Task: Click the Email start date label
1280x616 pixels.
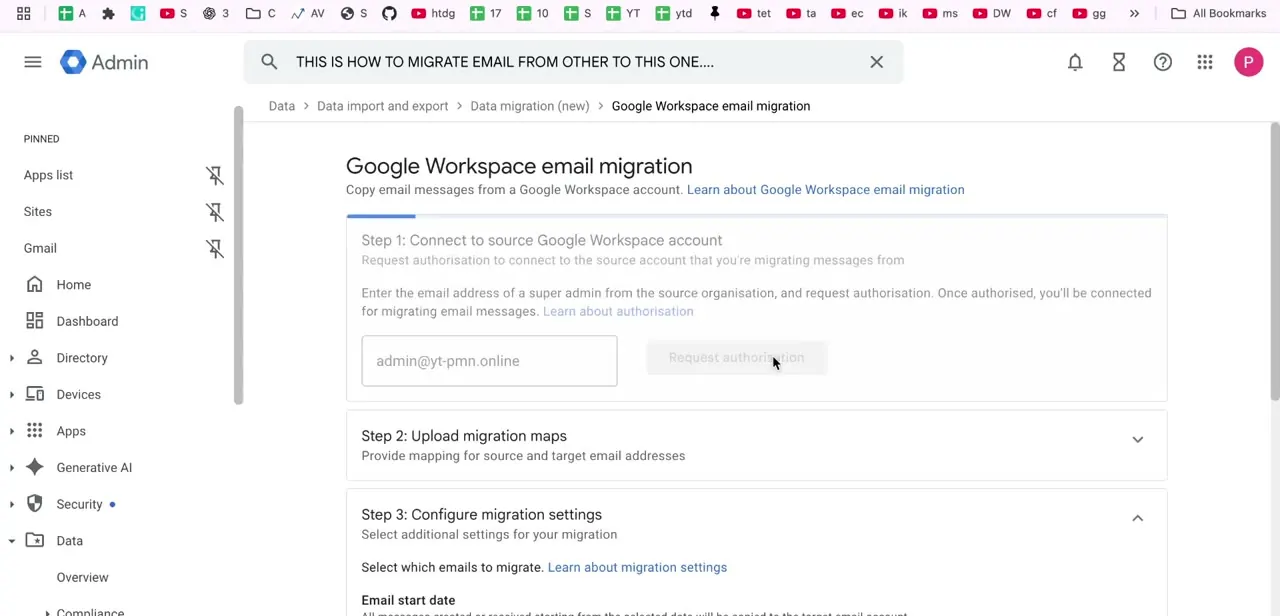Action: (408, 600)
